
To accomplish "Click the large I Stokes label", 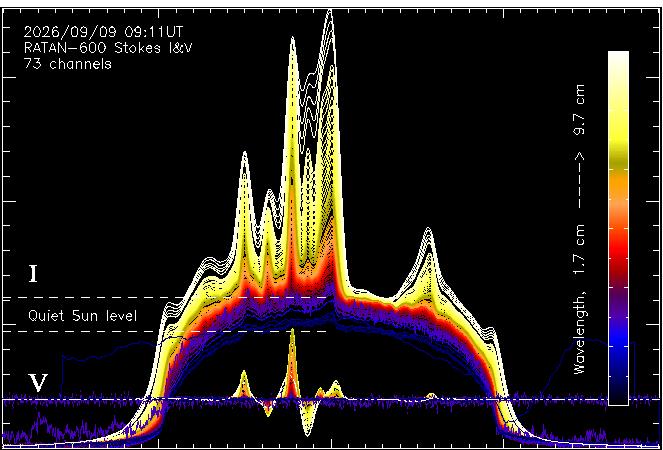I will click(x=33, y=274).
